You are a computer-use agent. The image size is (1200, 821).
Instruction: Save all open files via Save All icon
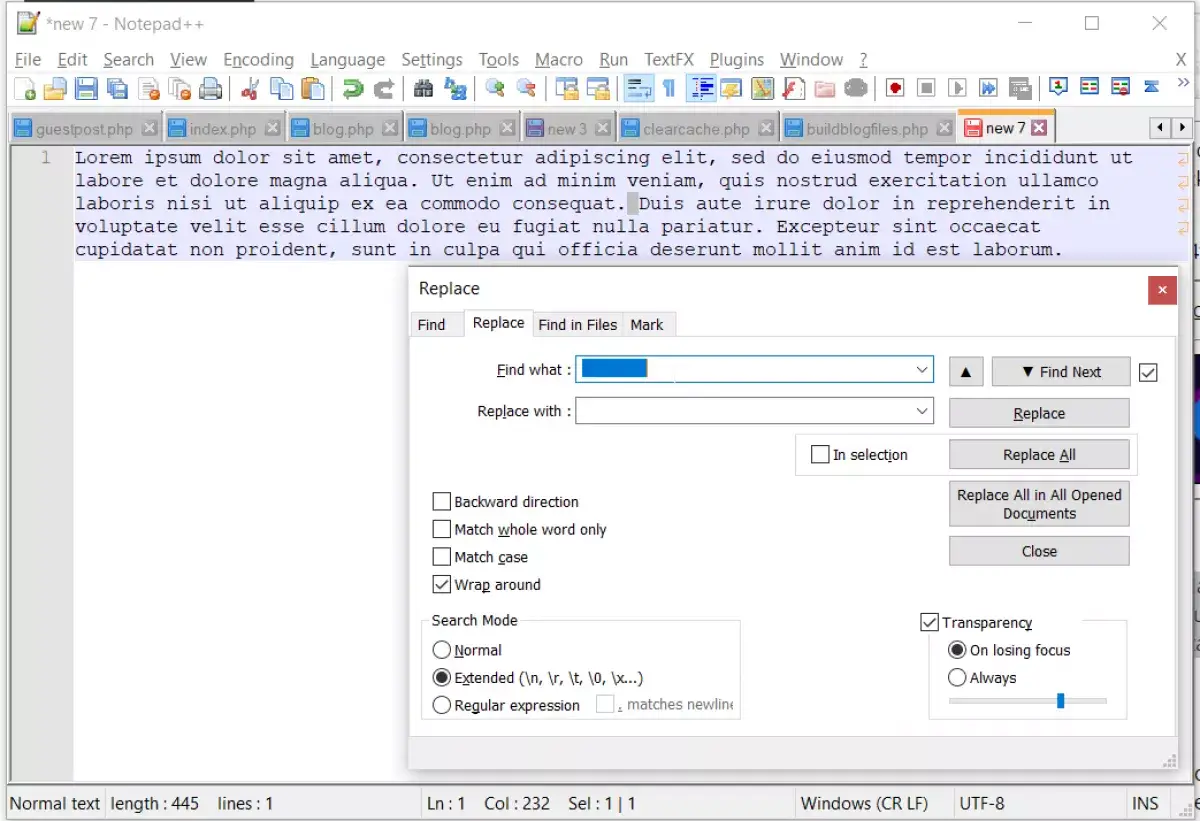point(115,87)
